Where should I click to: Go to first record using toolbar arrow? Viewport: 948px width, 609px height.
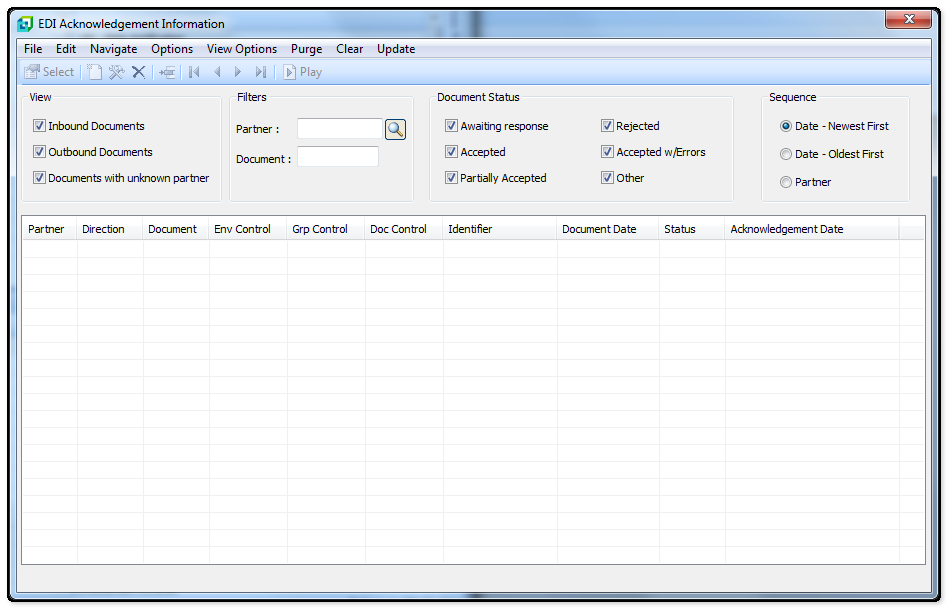pos(194,72)
